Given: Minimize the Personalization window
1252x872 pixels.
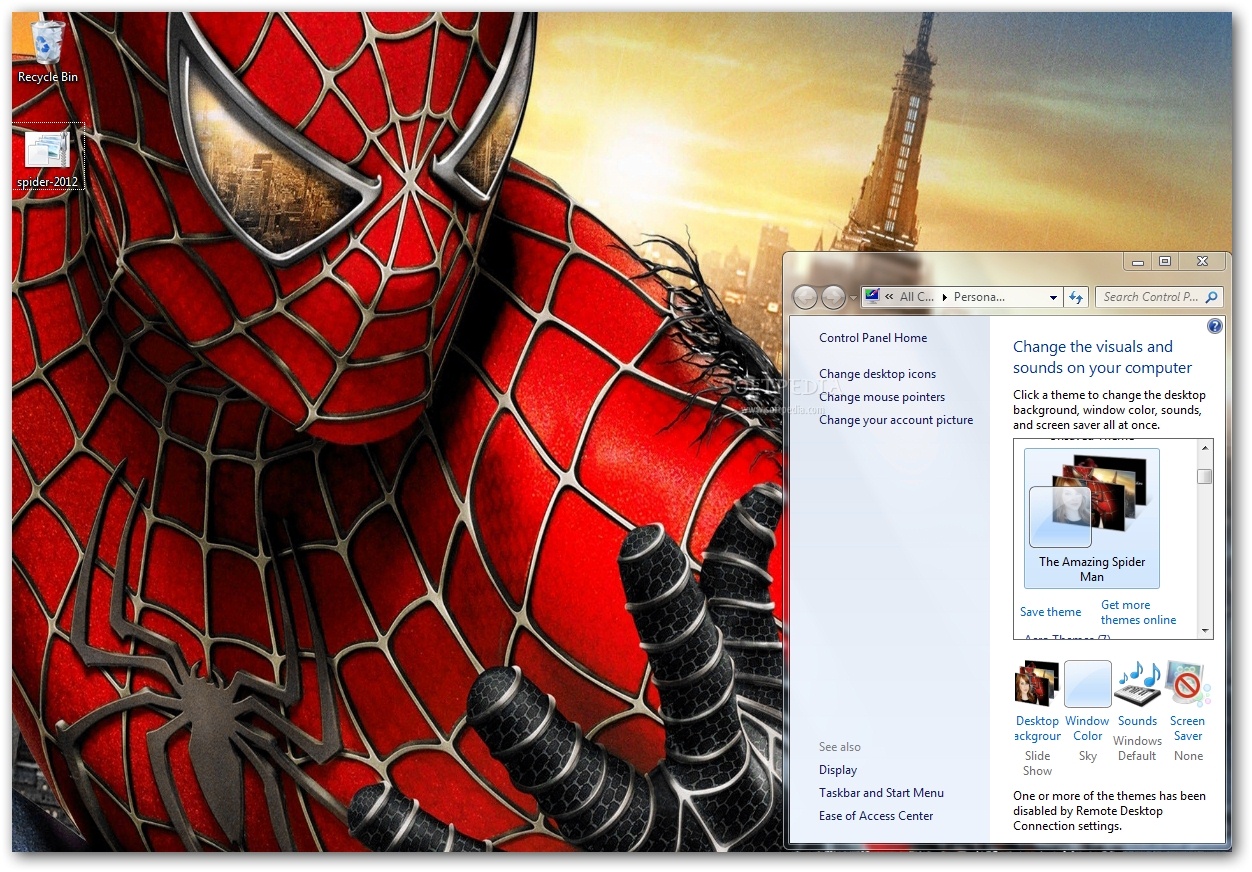Looking at the screenshot, I should (x=1138, y=262).
